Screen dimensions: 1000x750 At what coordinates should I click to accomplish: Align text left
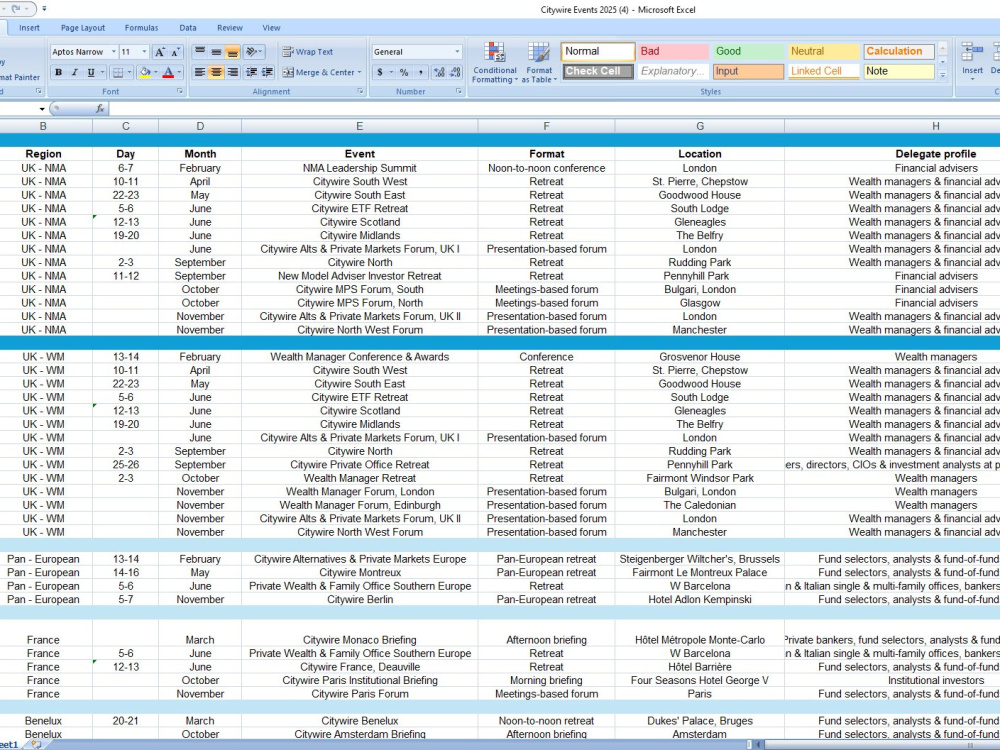pyautogui.click(x=200, y=73)
